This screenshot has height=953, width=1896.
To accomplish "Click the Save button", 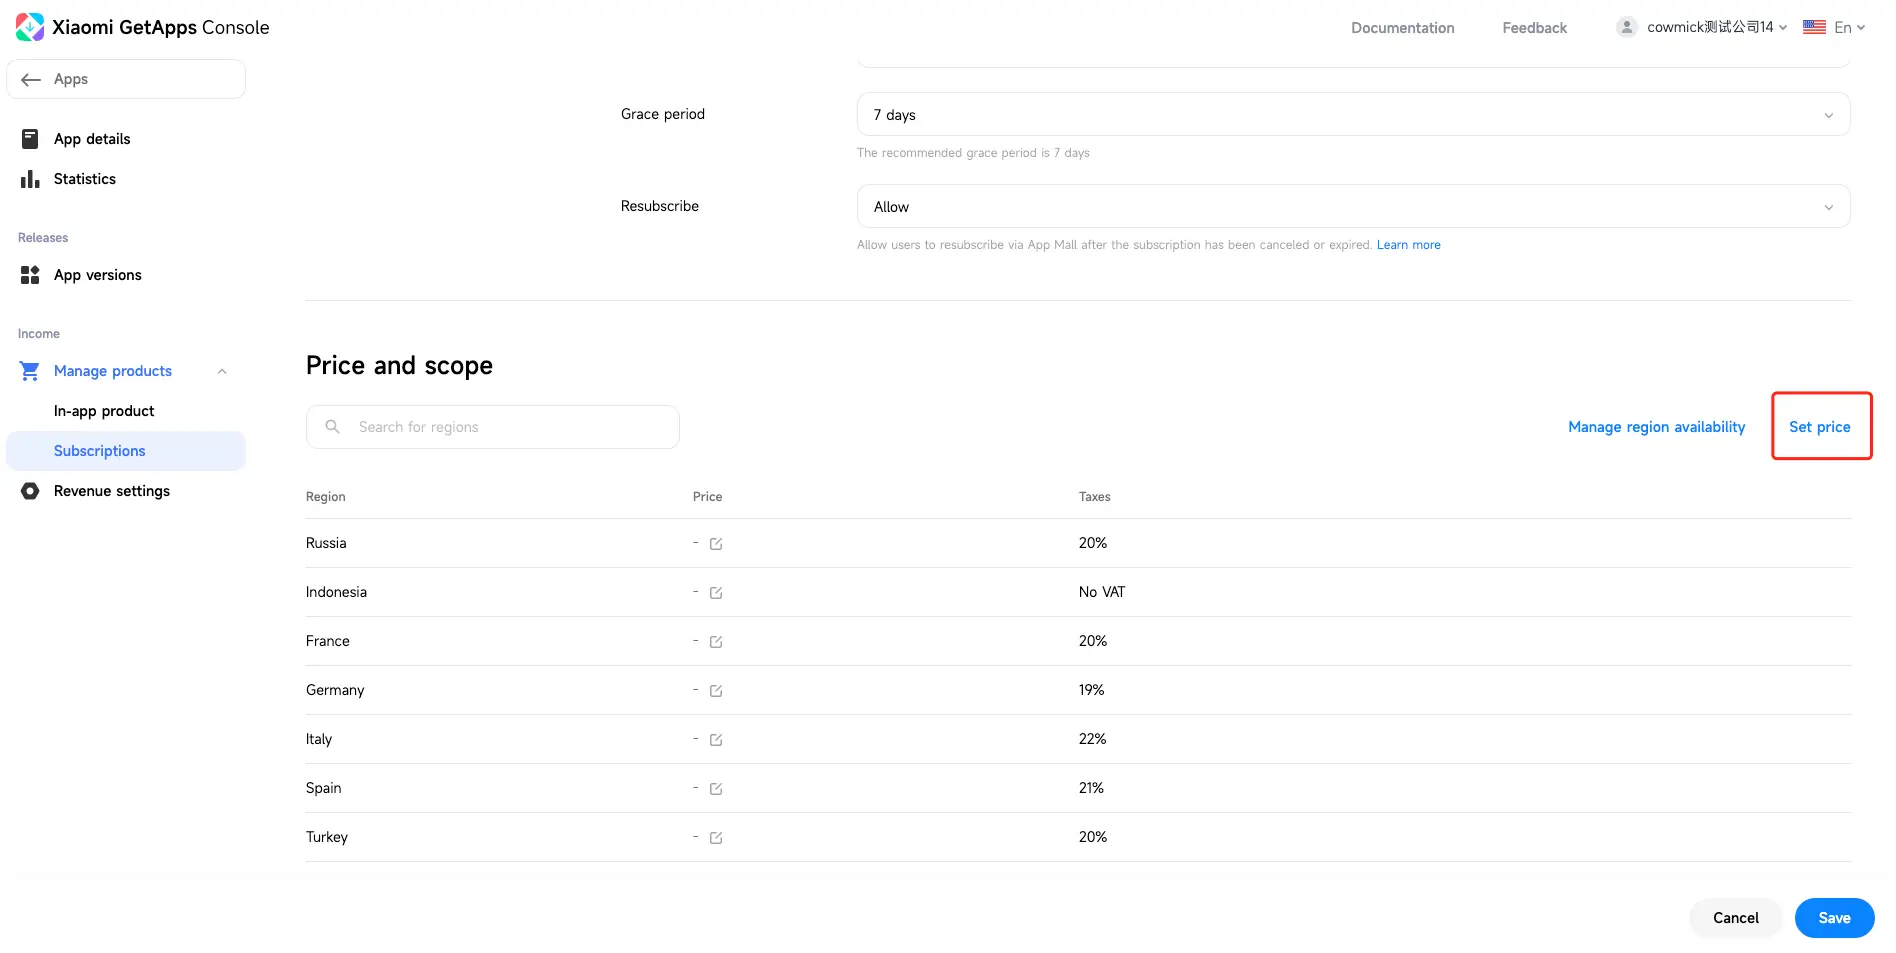I will [x=1834, y=918].
